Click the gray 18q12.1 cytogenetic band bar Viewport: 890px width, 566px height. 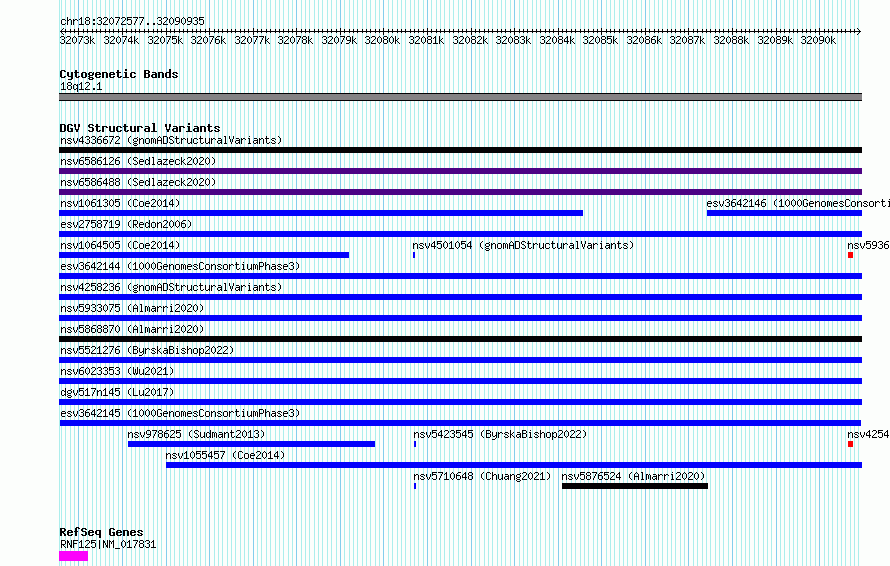(460, 97)
